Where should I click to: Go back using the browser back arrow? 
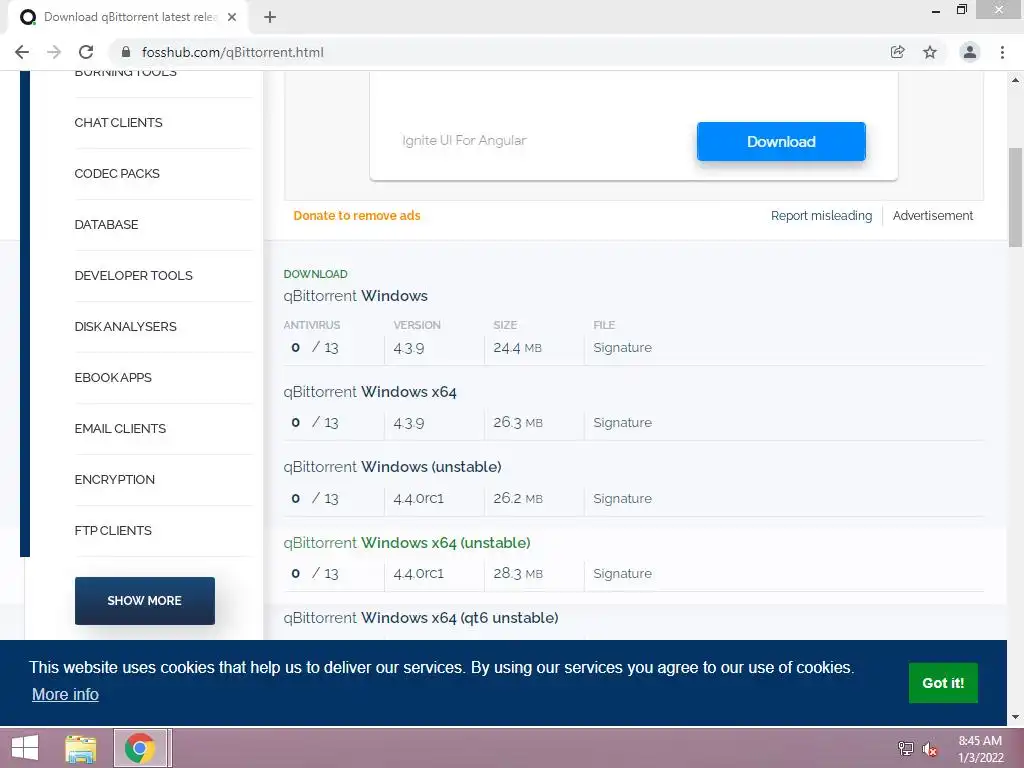pyautogui.click(x=22, y=52)
